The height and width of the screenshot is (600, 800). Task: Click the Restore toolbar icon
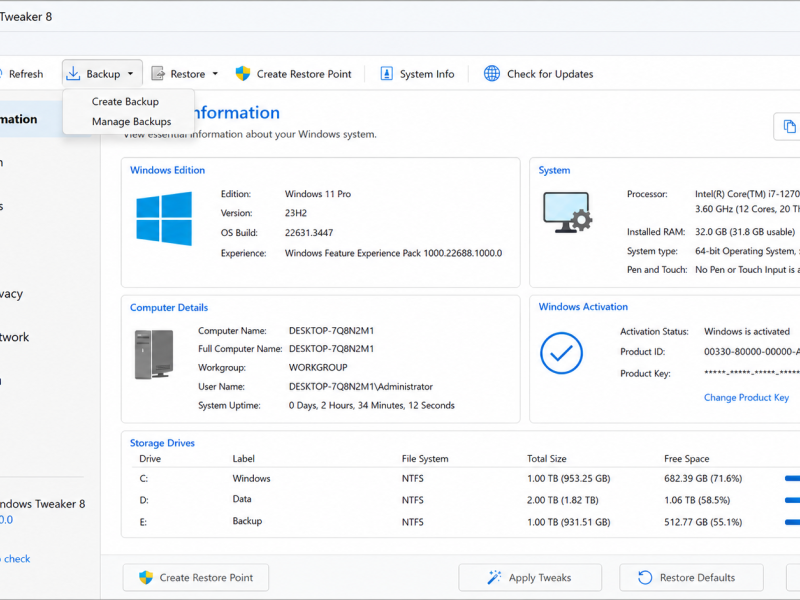[x=158, y=73]
